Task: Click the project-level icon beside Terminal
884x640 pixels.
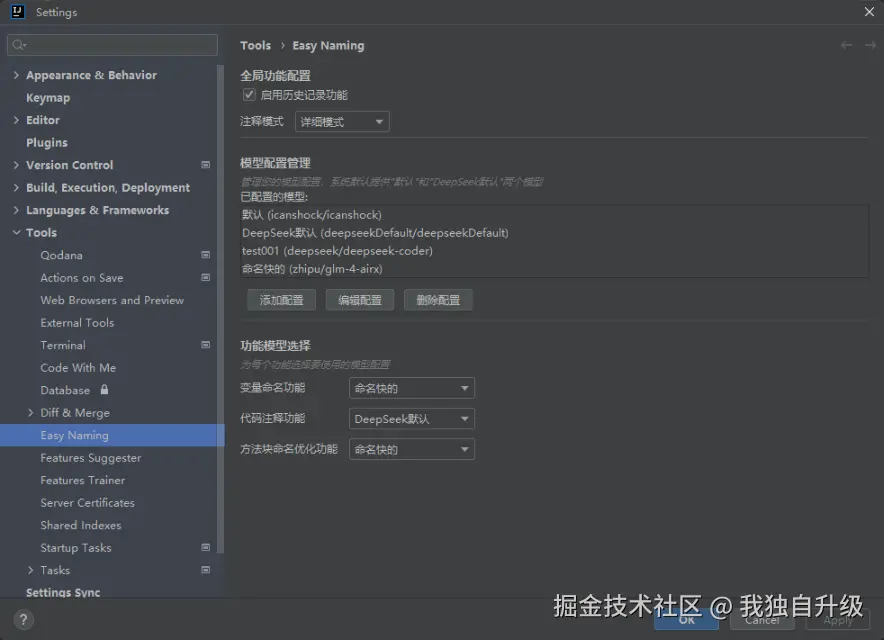Action: 205,345
